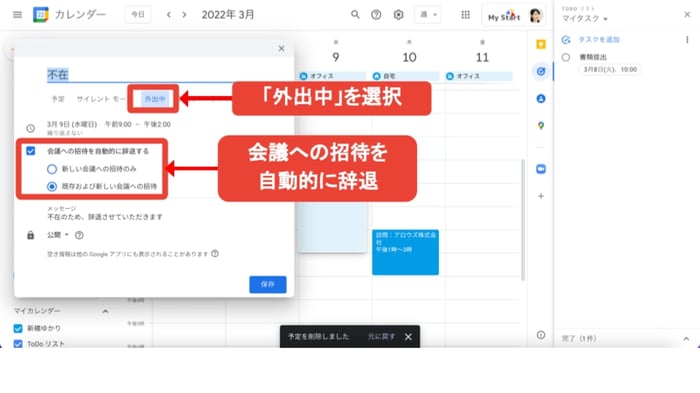Image resolution: width=700 pixels, height=393 pixels.
Task: Mark 書類提出 task as complete
Action: tap(566, 57)
